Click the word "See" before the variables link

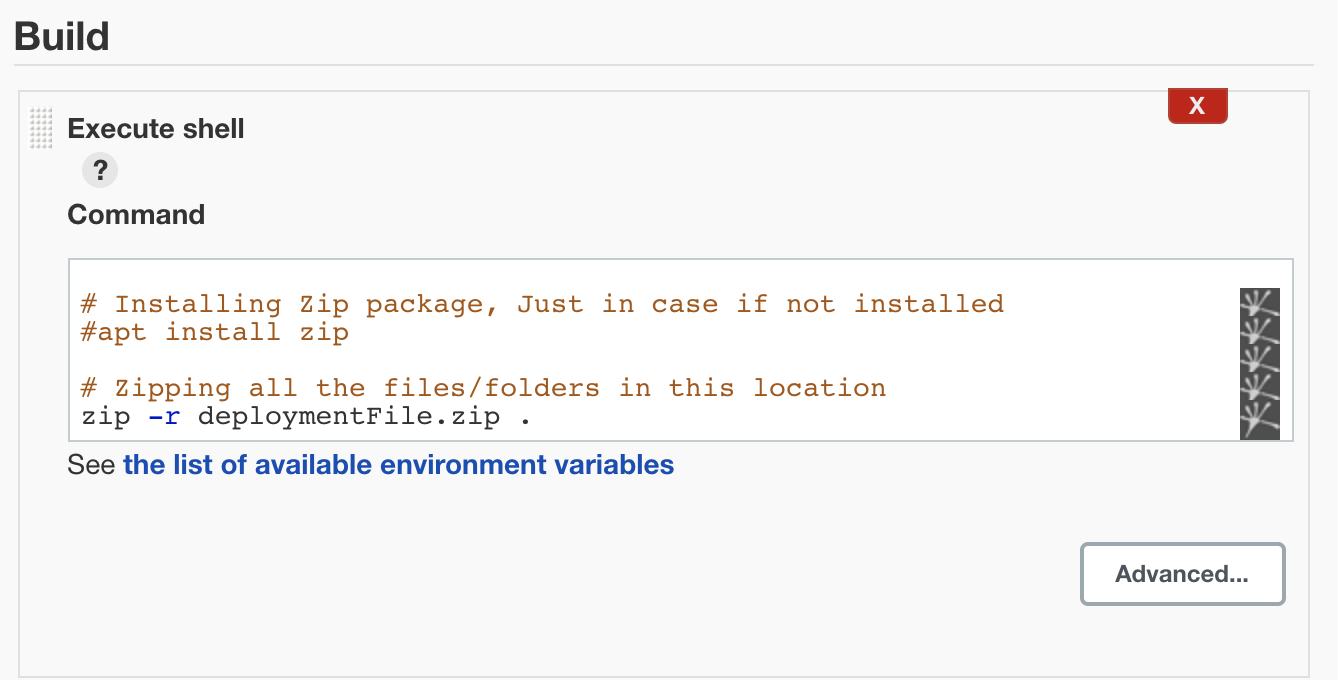coord(91,465)
